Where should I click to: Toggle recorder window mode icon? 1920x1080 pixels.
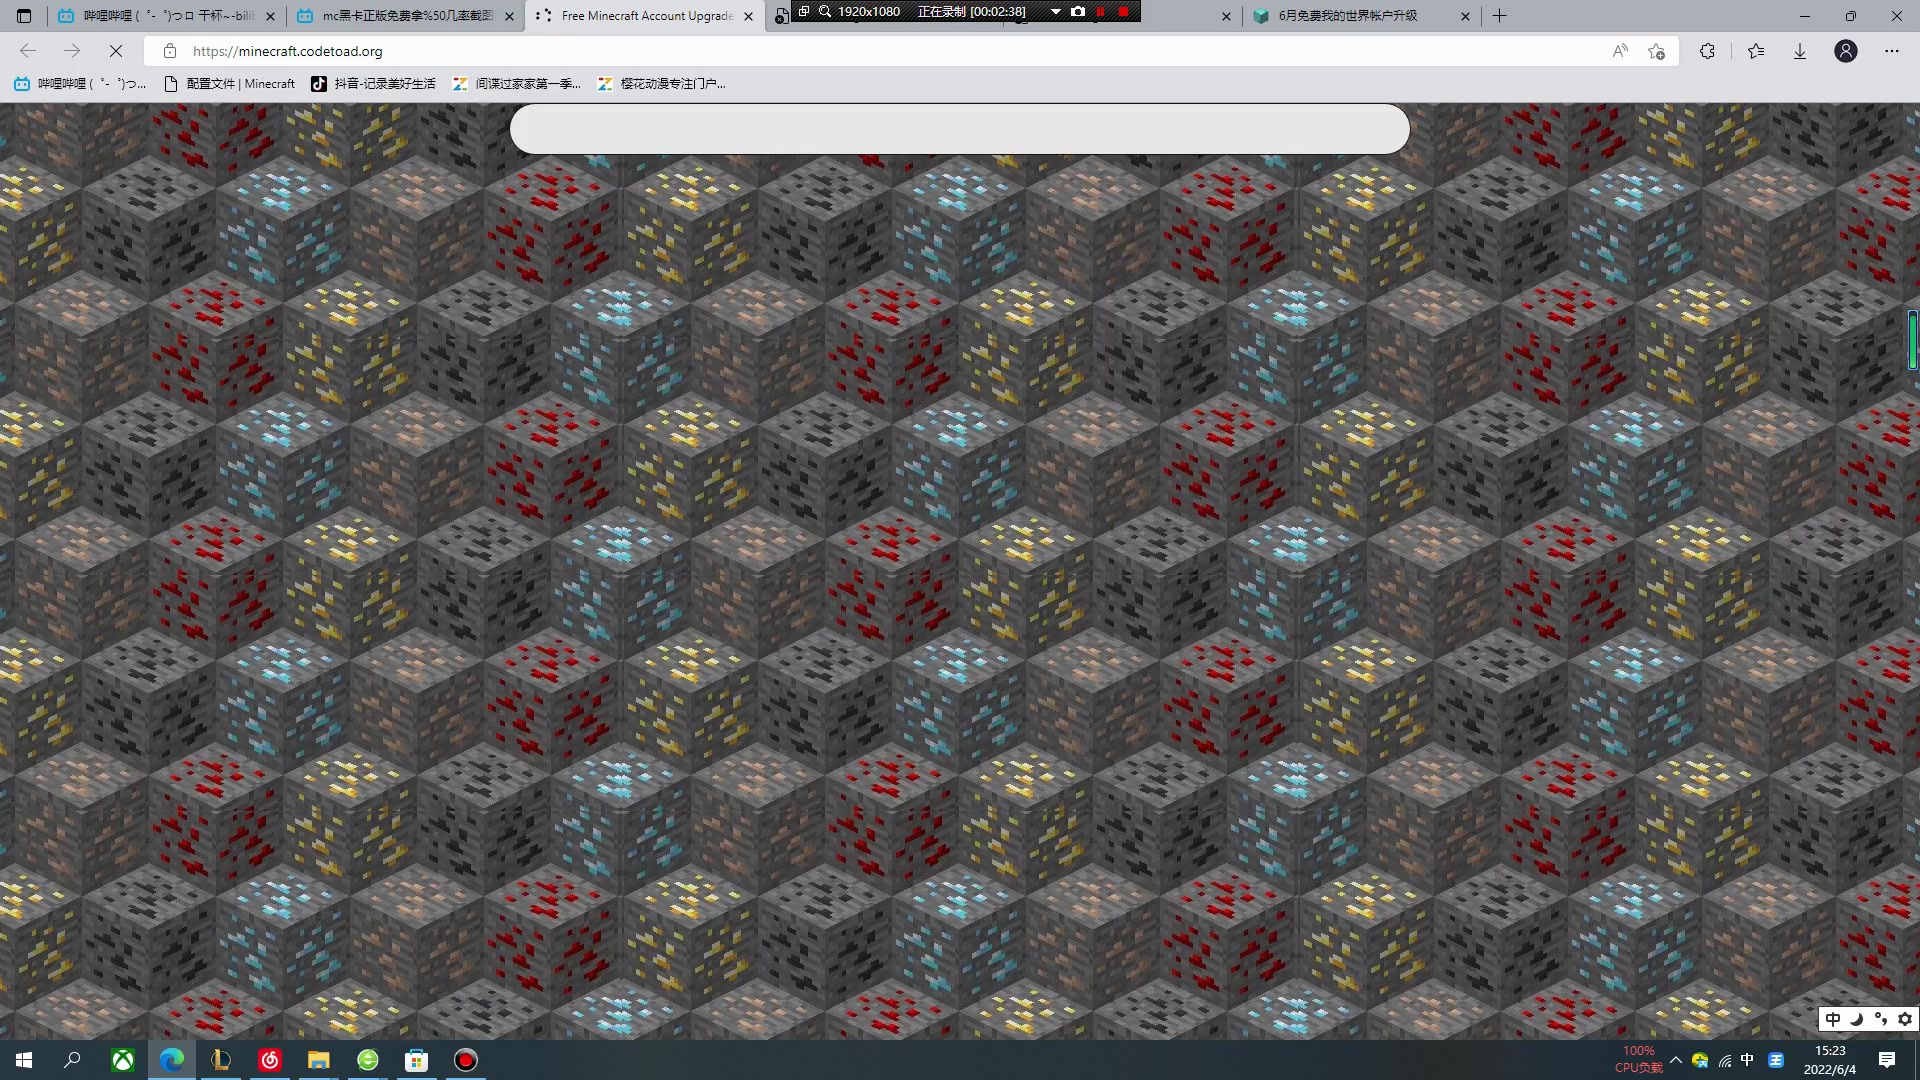click(804, 11)
